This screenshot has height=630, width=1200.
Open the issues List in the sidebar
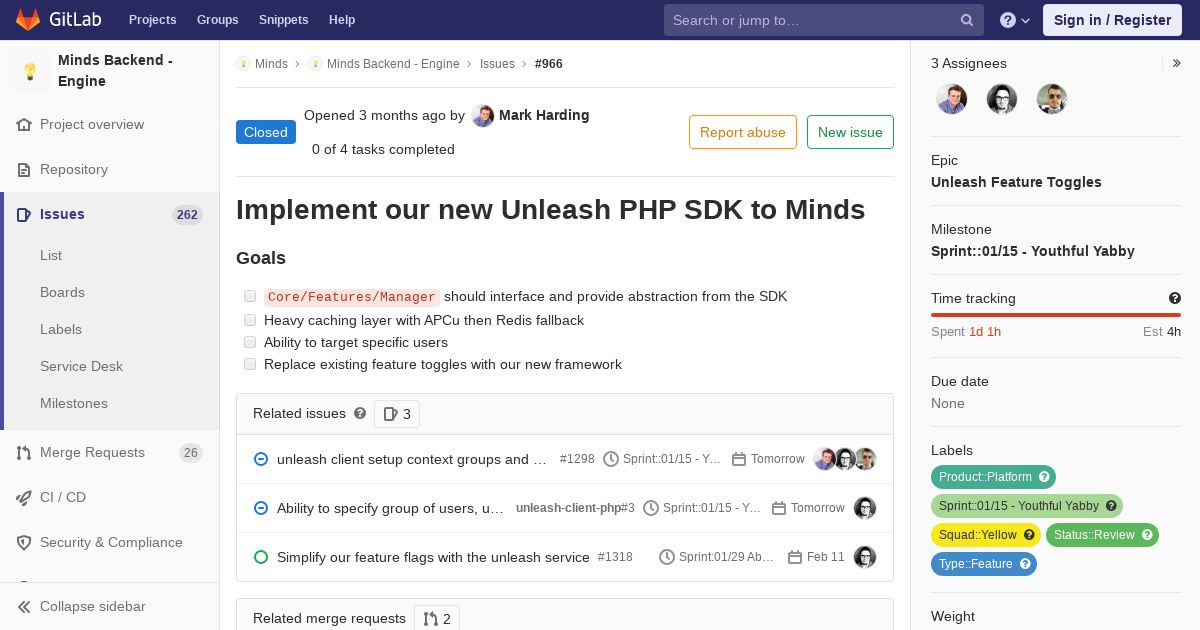click(x=51, y=255)
